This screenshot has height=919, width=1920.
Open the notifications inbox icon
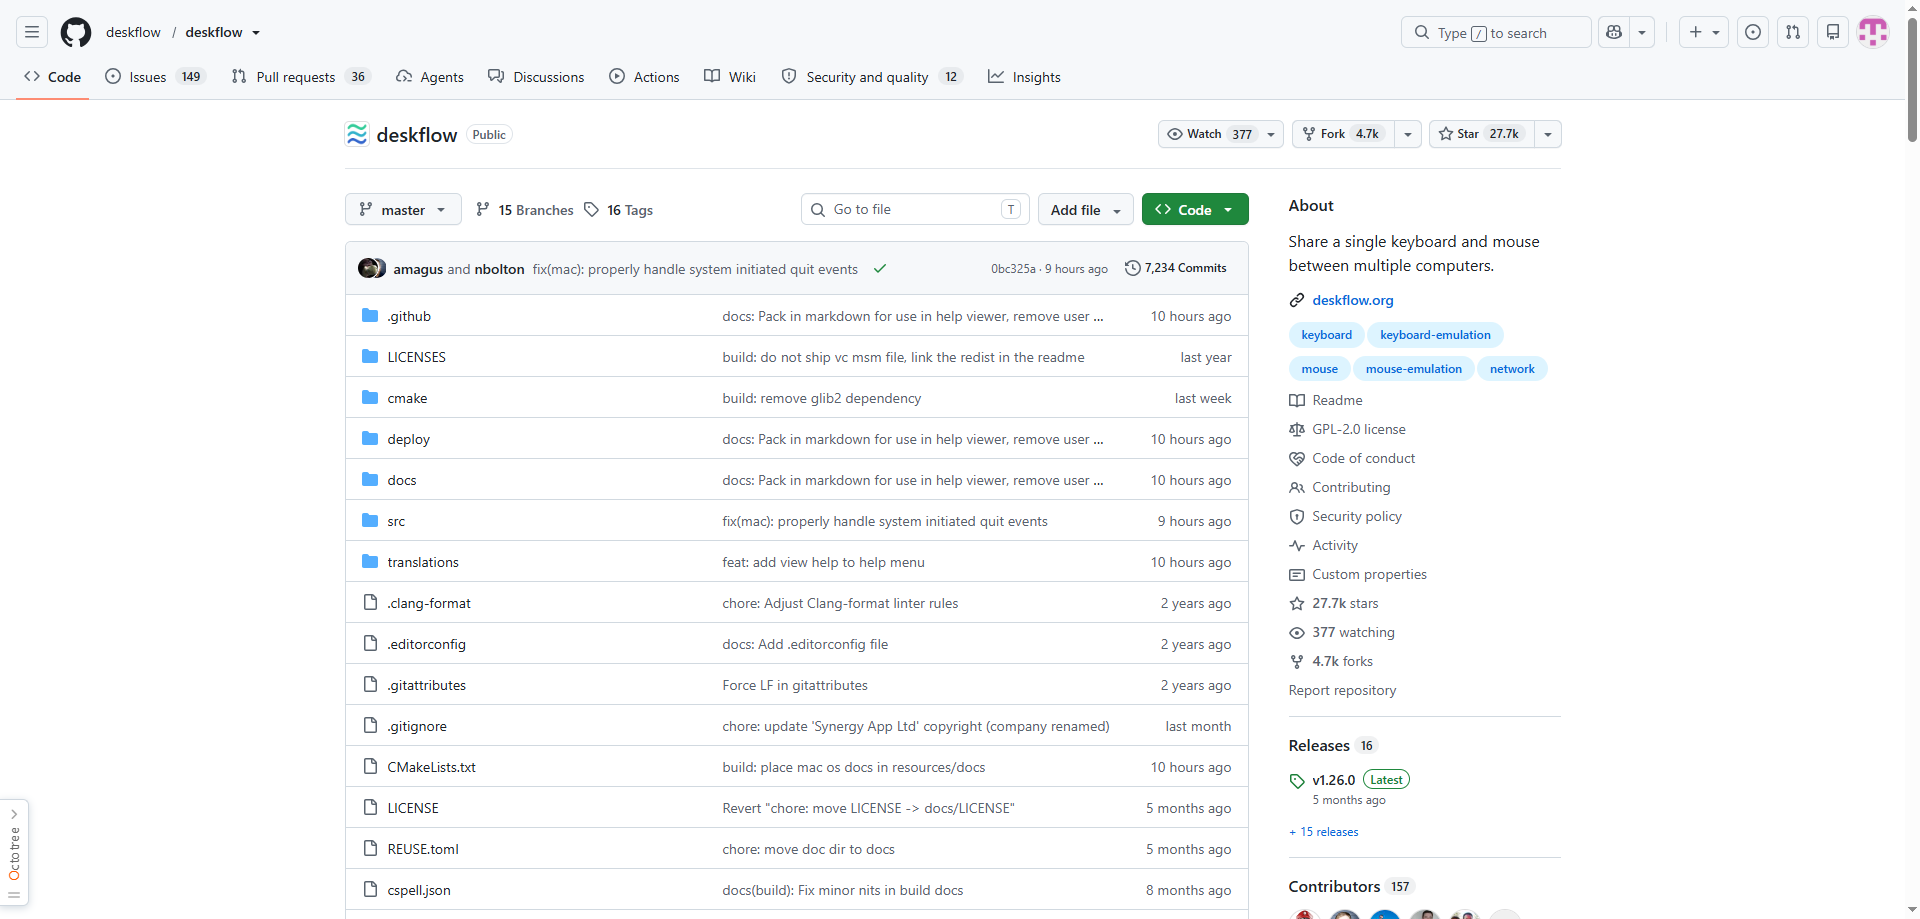1833,32
